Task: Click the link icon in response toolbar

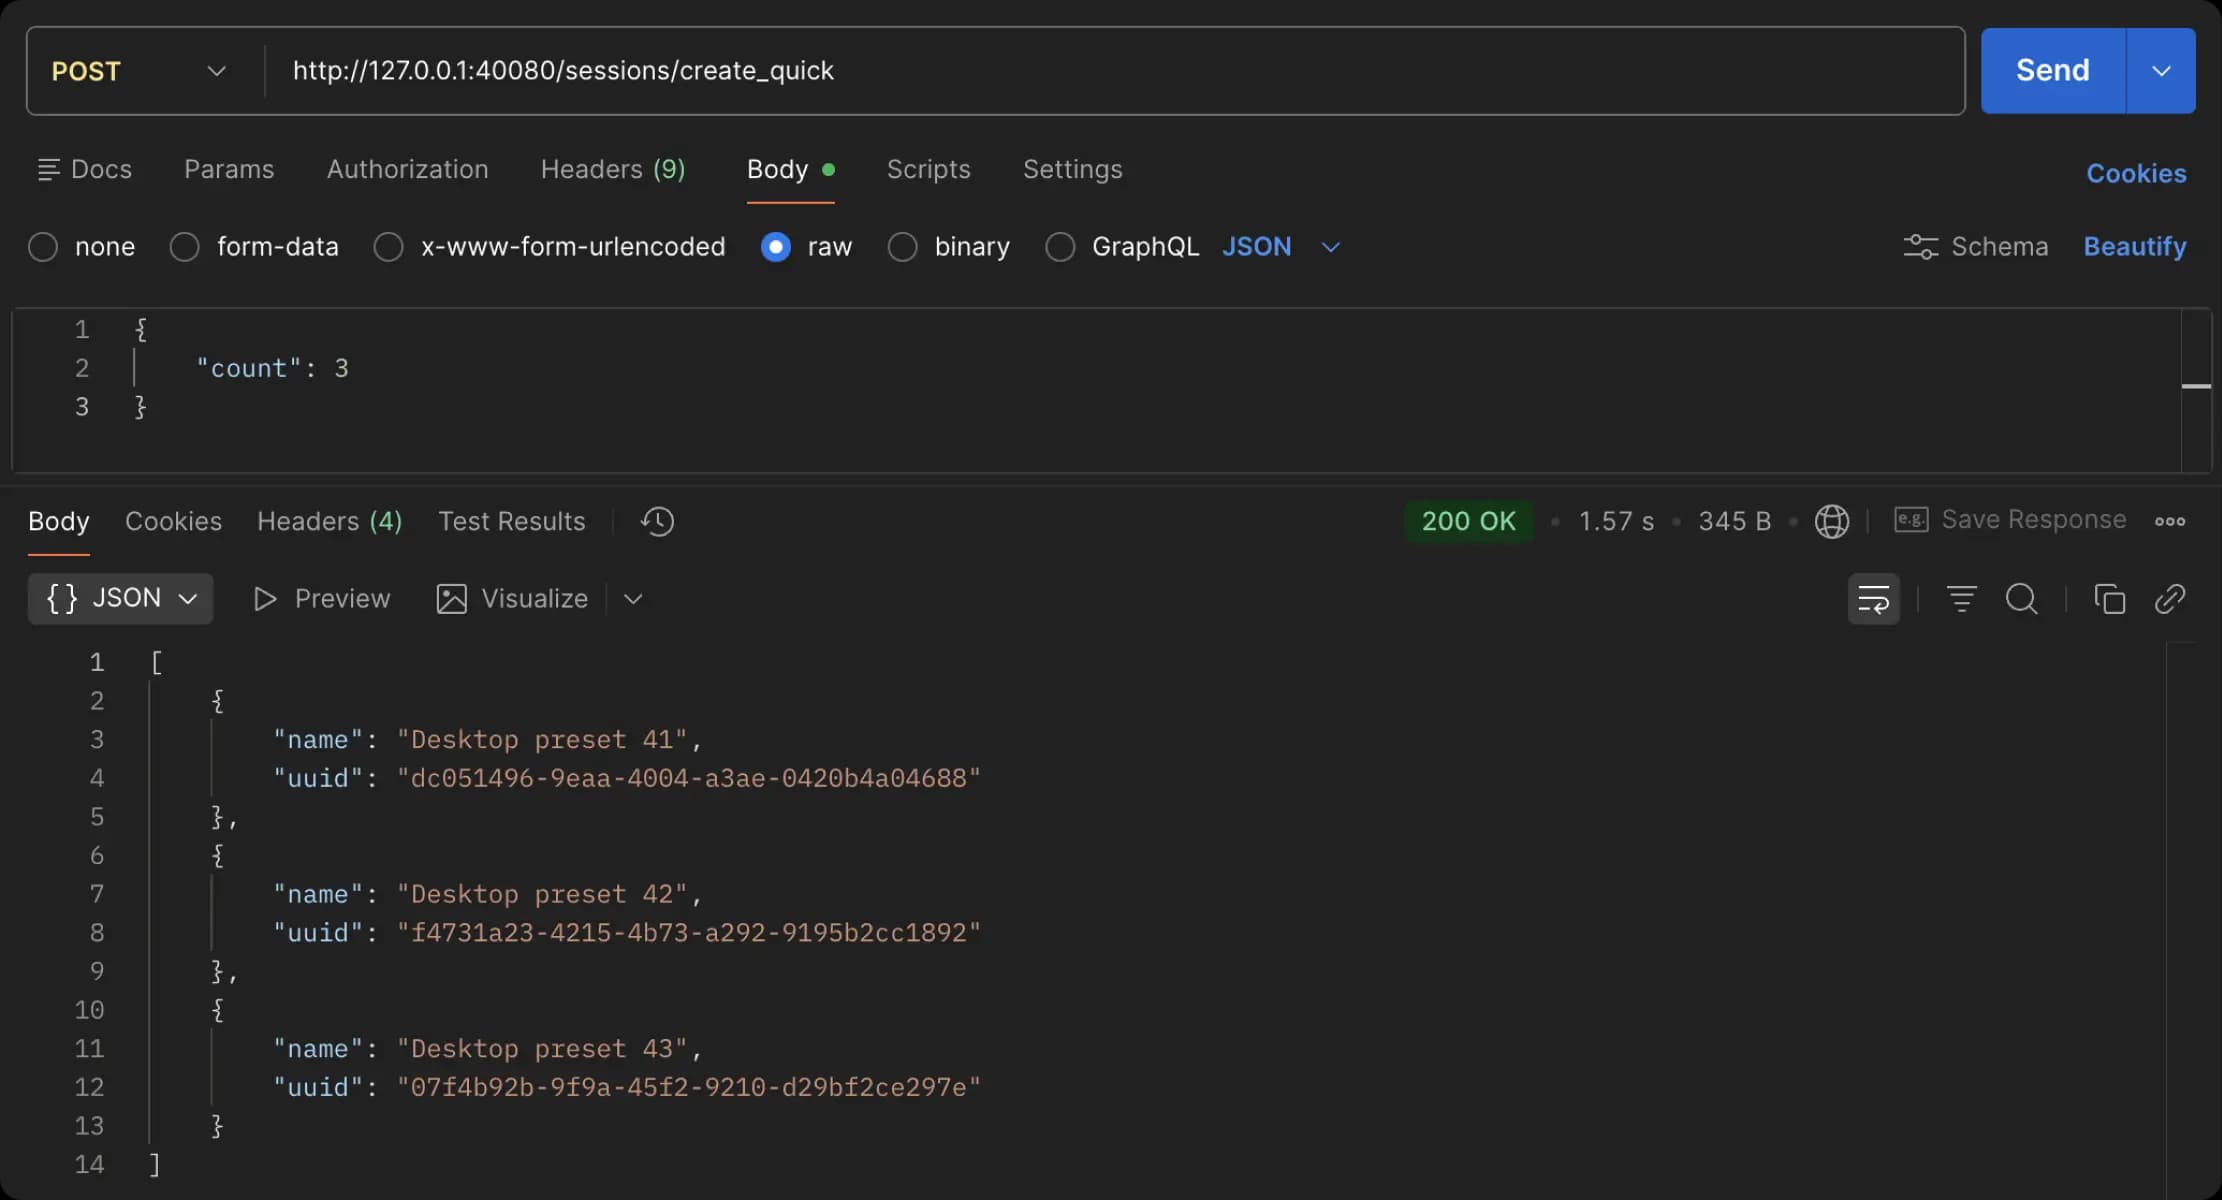Action: click(x=2169, y=599)
